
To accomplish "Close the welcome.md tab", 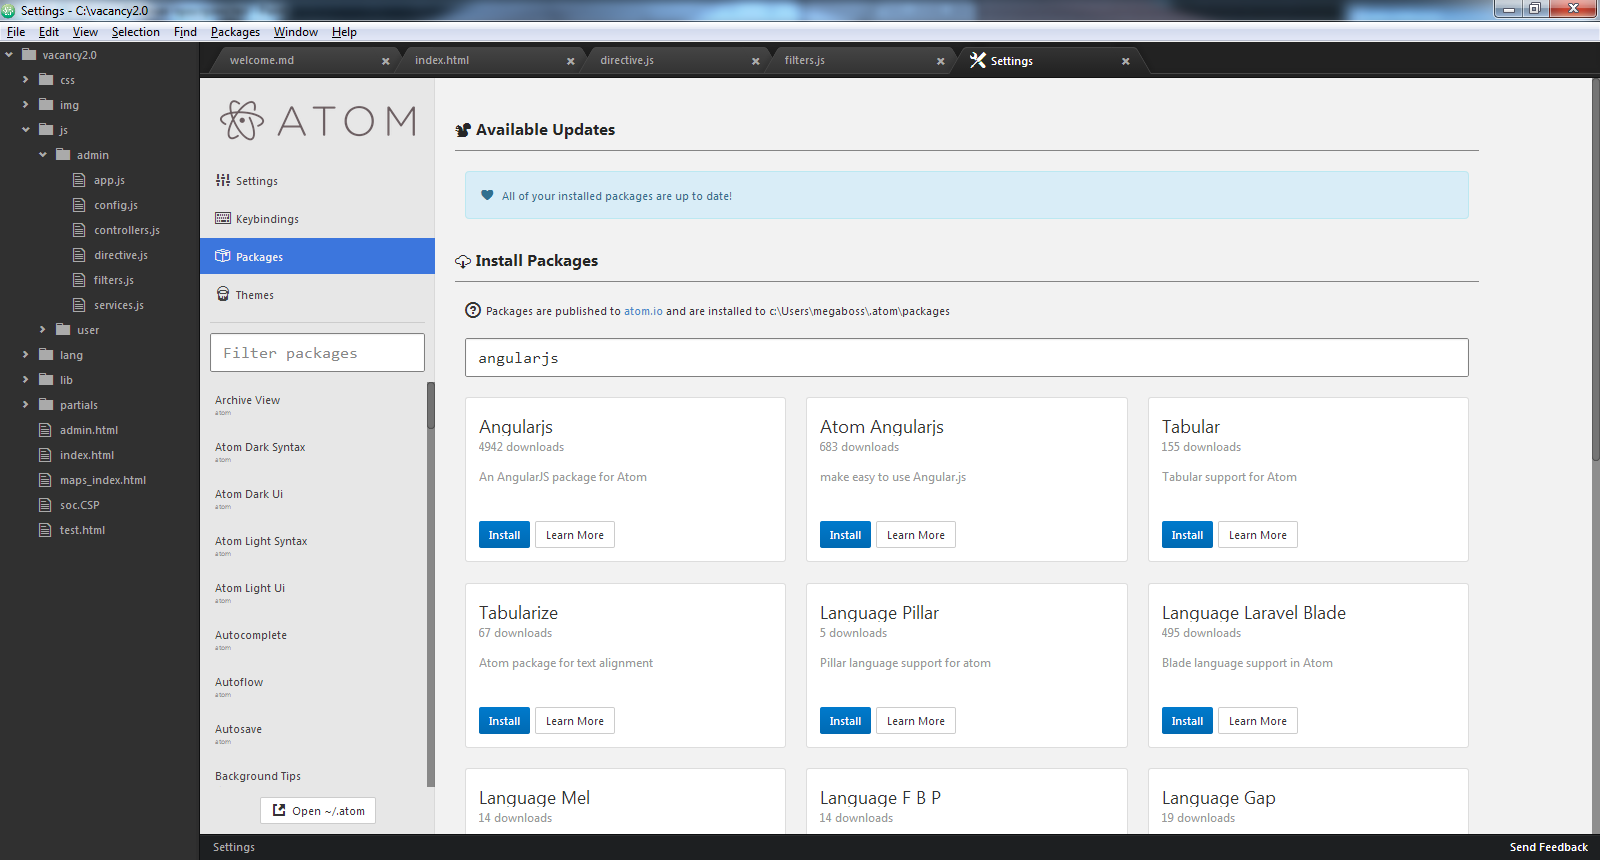I will (x=386, y=61).
